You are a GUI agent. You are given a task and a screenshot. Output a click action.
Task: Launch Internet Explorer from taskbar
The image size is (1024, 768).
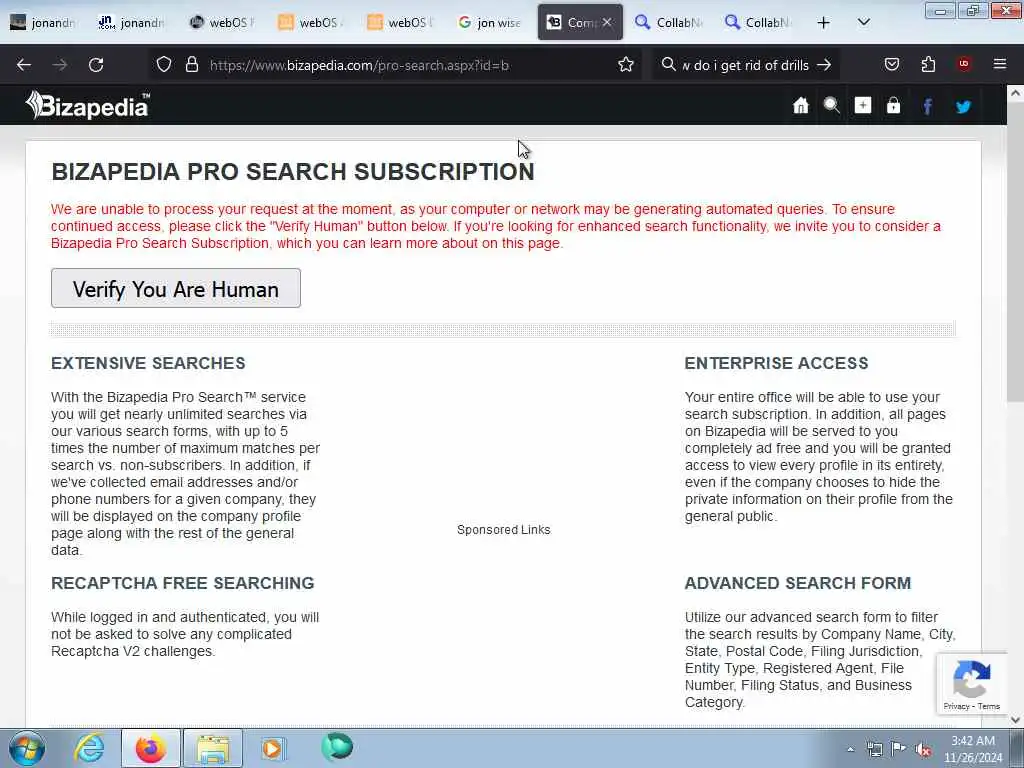[x=89, y=748]
